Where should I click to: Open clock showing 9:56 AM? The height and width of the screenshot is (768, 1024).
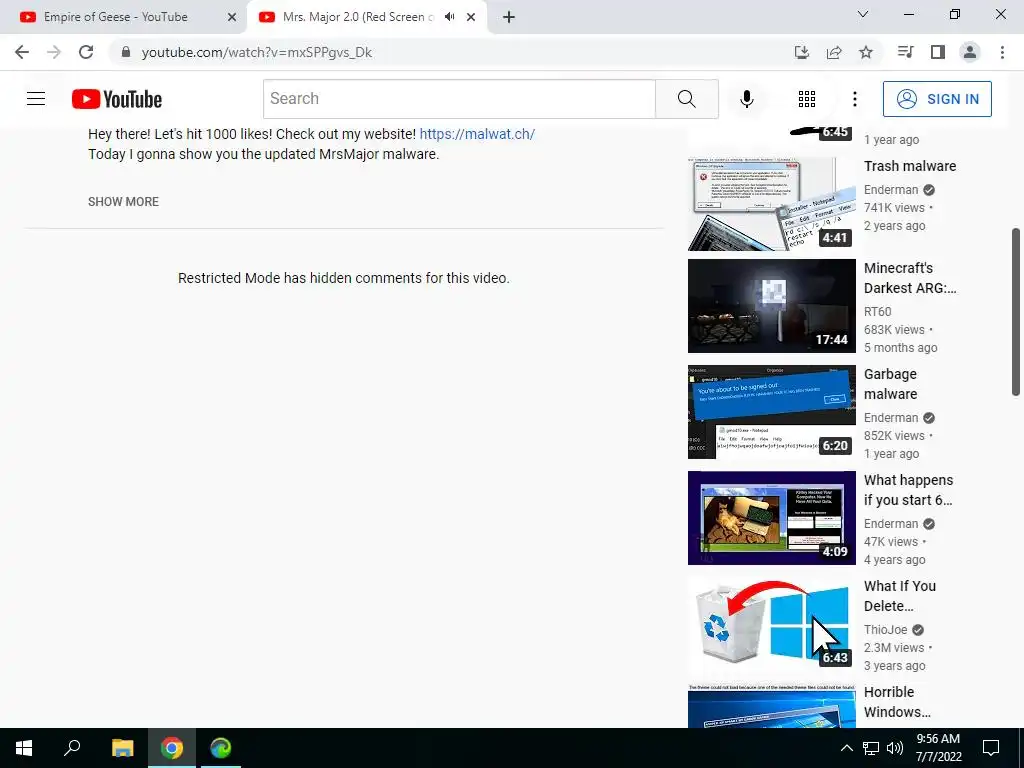coord(938,748)
